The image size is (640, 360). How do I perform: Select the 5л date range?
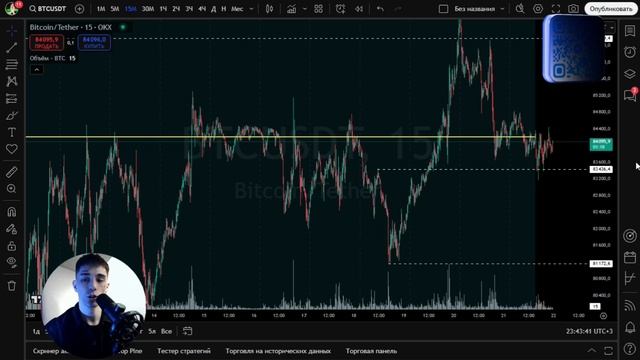(x=152, y=331)
